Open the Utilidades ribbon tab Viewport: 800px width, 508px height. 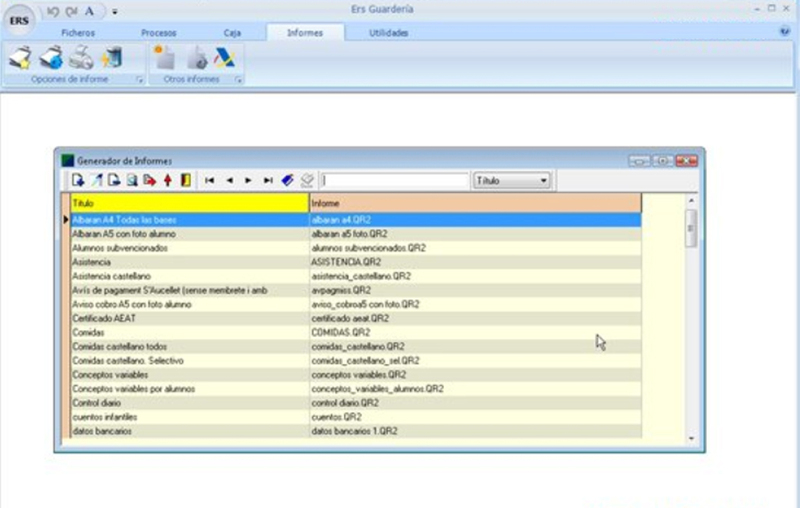point(388,33)
